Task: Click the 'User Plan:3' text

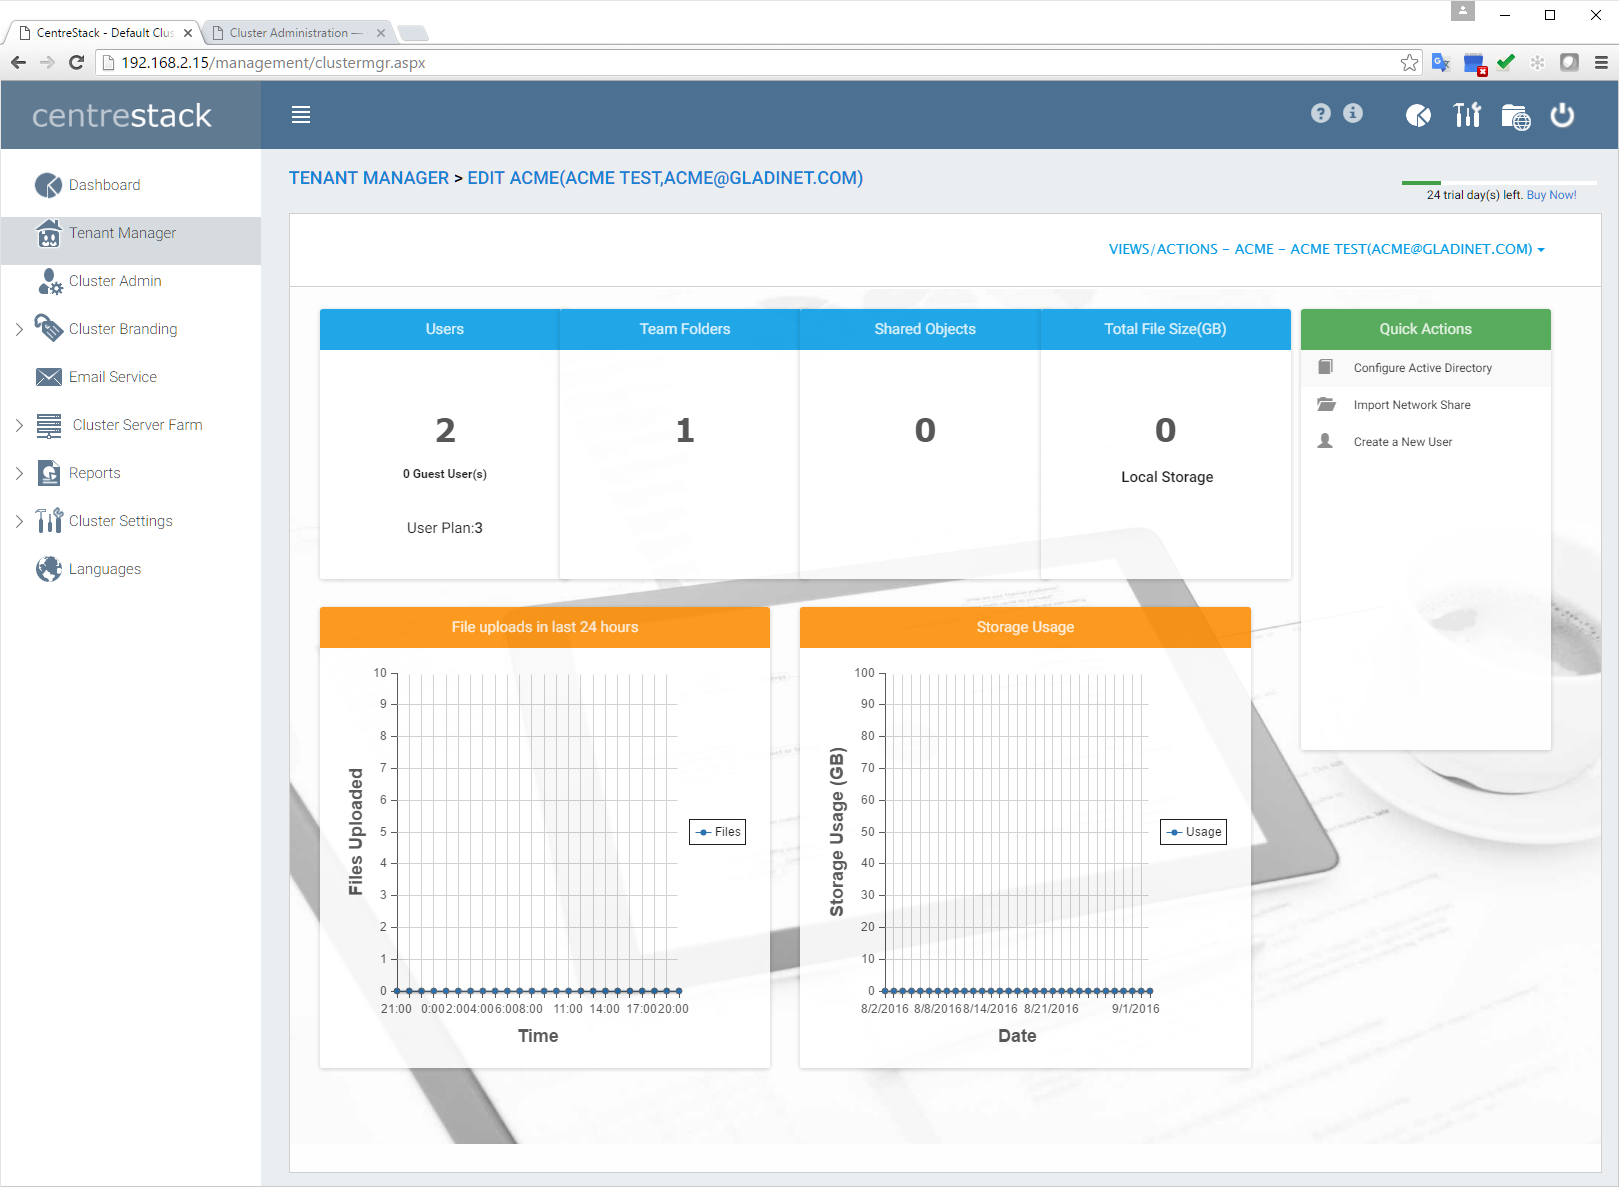Action: pos(445,528)
